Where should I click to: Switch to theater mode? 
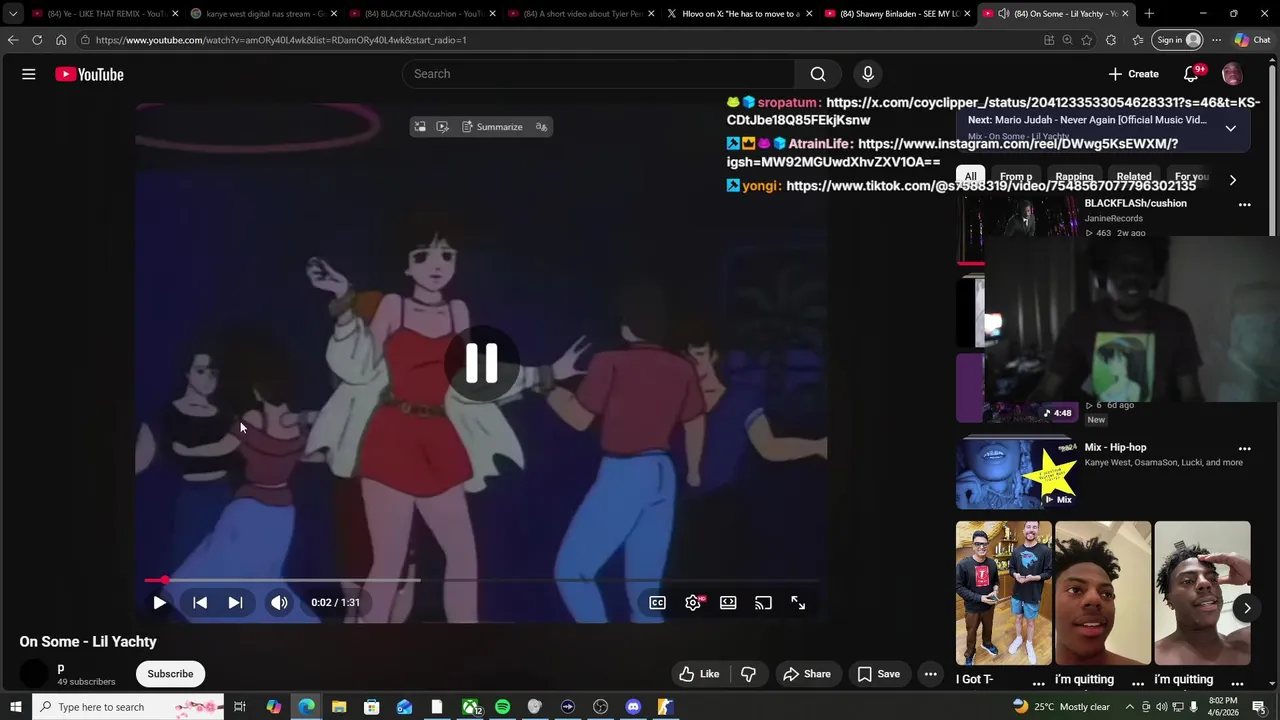point(728,603)
